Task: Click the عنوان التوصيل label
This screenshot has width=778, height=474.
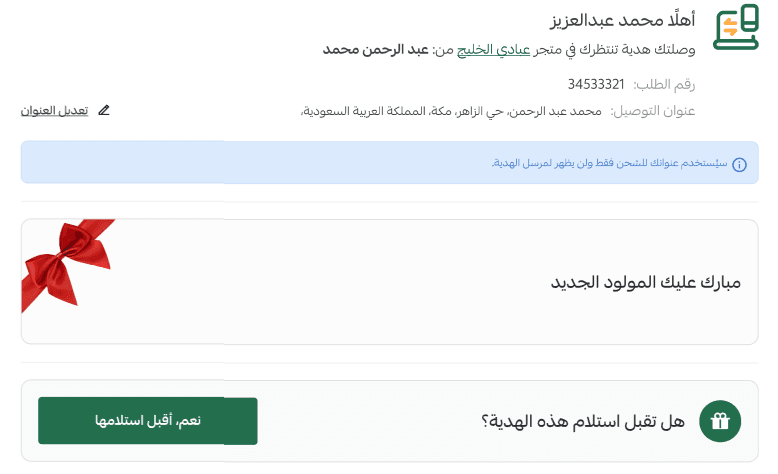Action: [652, 111]
